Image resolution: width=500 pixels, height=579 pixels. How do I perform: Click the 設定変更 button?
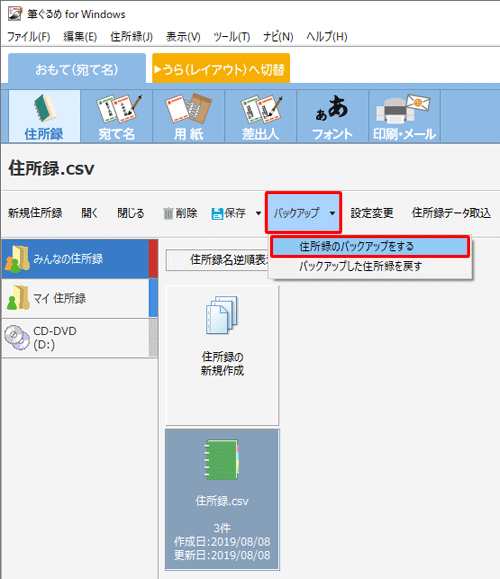[x=372, y=213]
